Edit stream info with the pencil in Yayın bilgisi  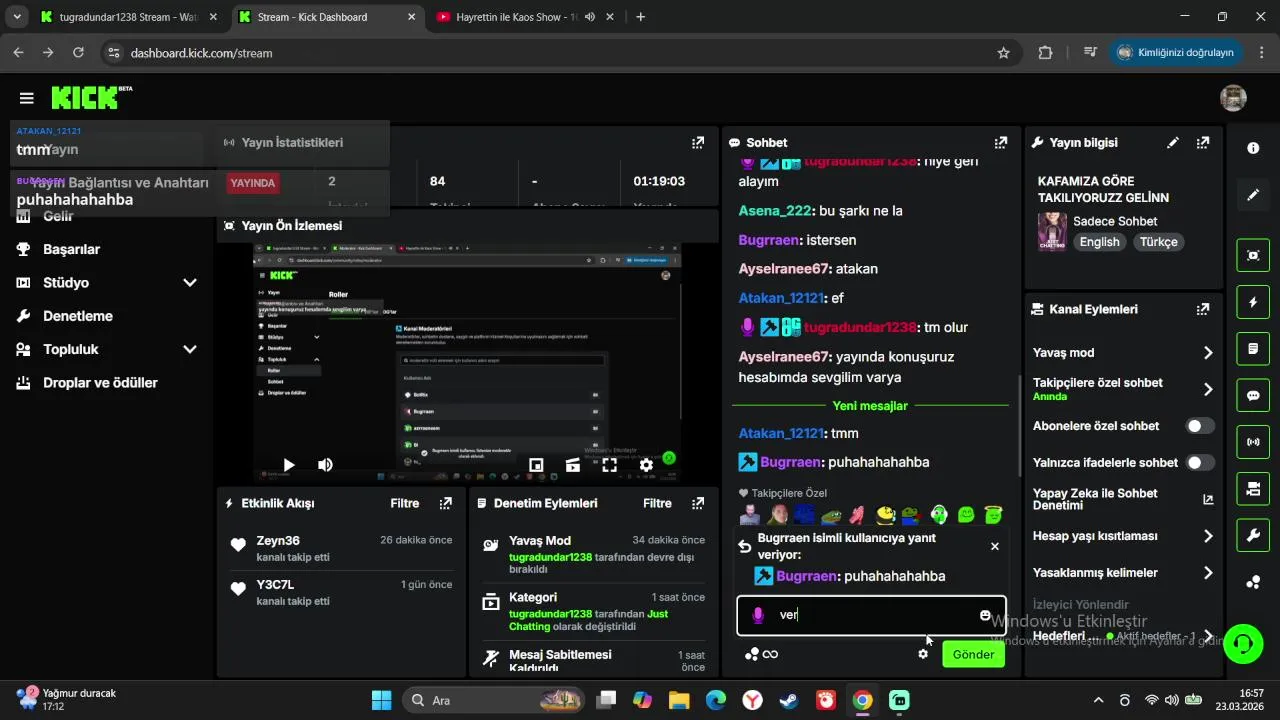pyautogui.click(x=1173, y=143)
